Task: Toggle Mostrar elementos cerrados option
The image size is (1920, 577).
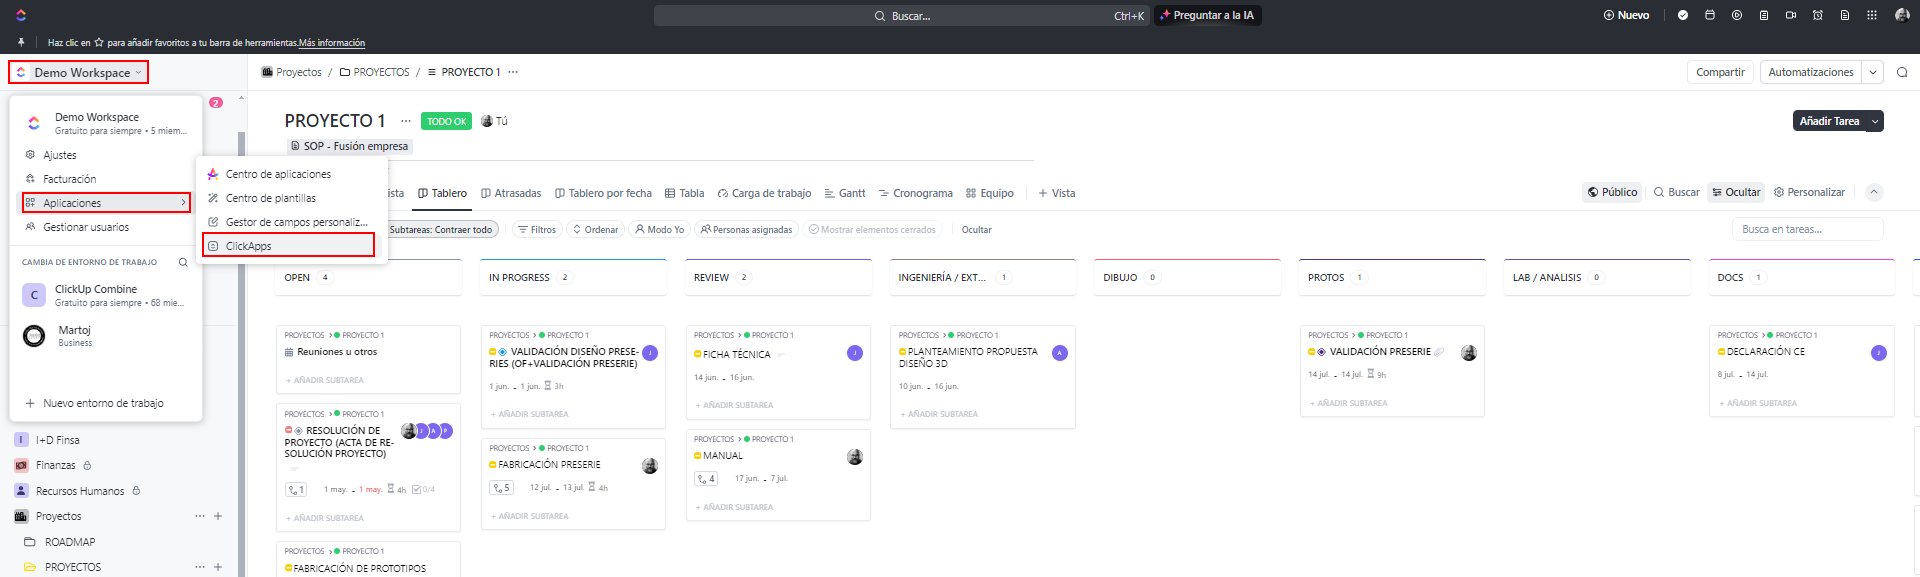Action: click(872, 230)
